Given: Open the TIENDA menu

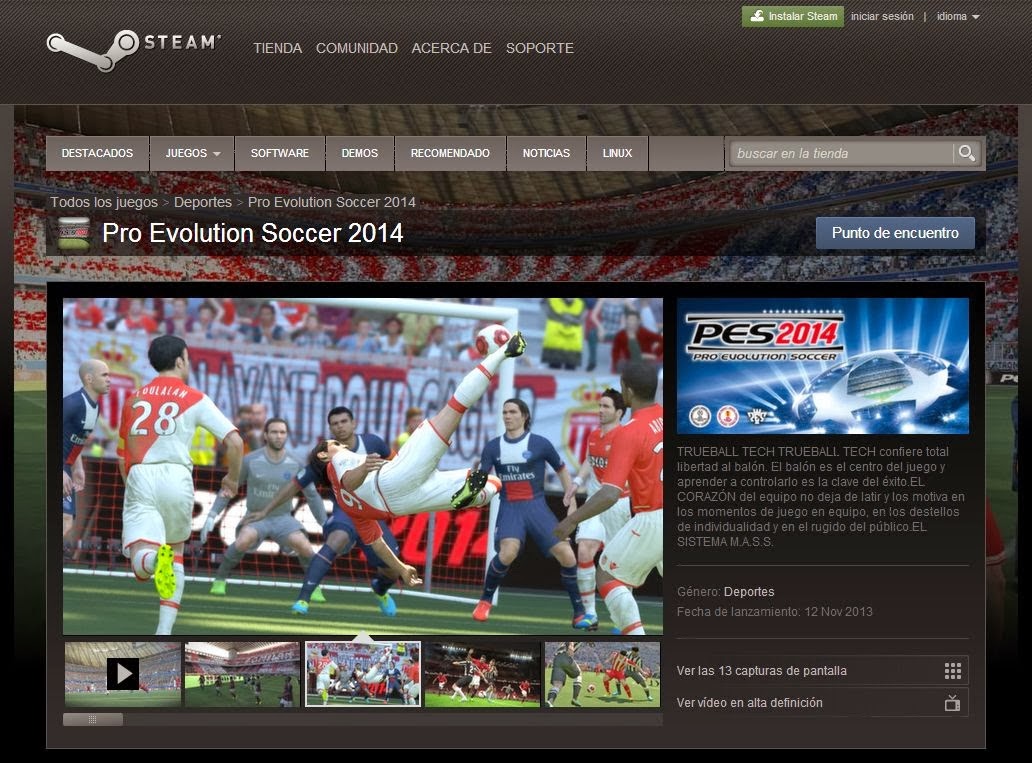Looking at the screenshot, I should pyautogui.click(x=277, y=48).
